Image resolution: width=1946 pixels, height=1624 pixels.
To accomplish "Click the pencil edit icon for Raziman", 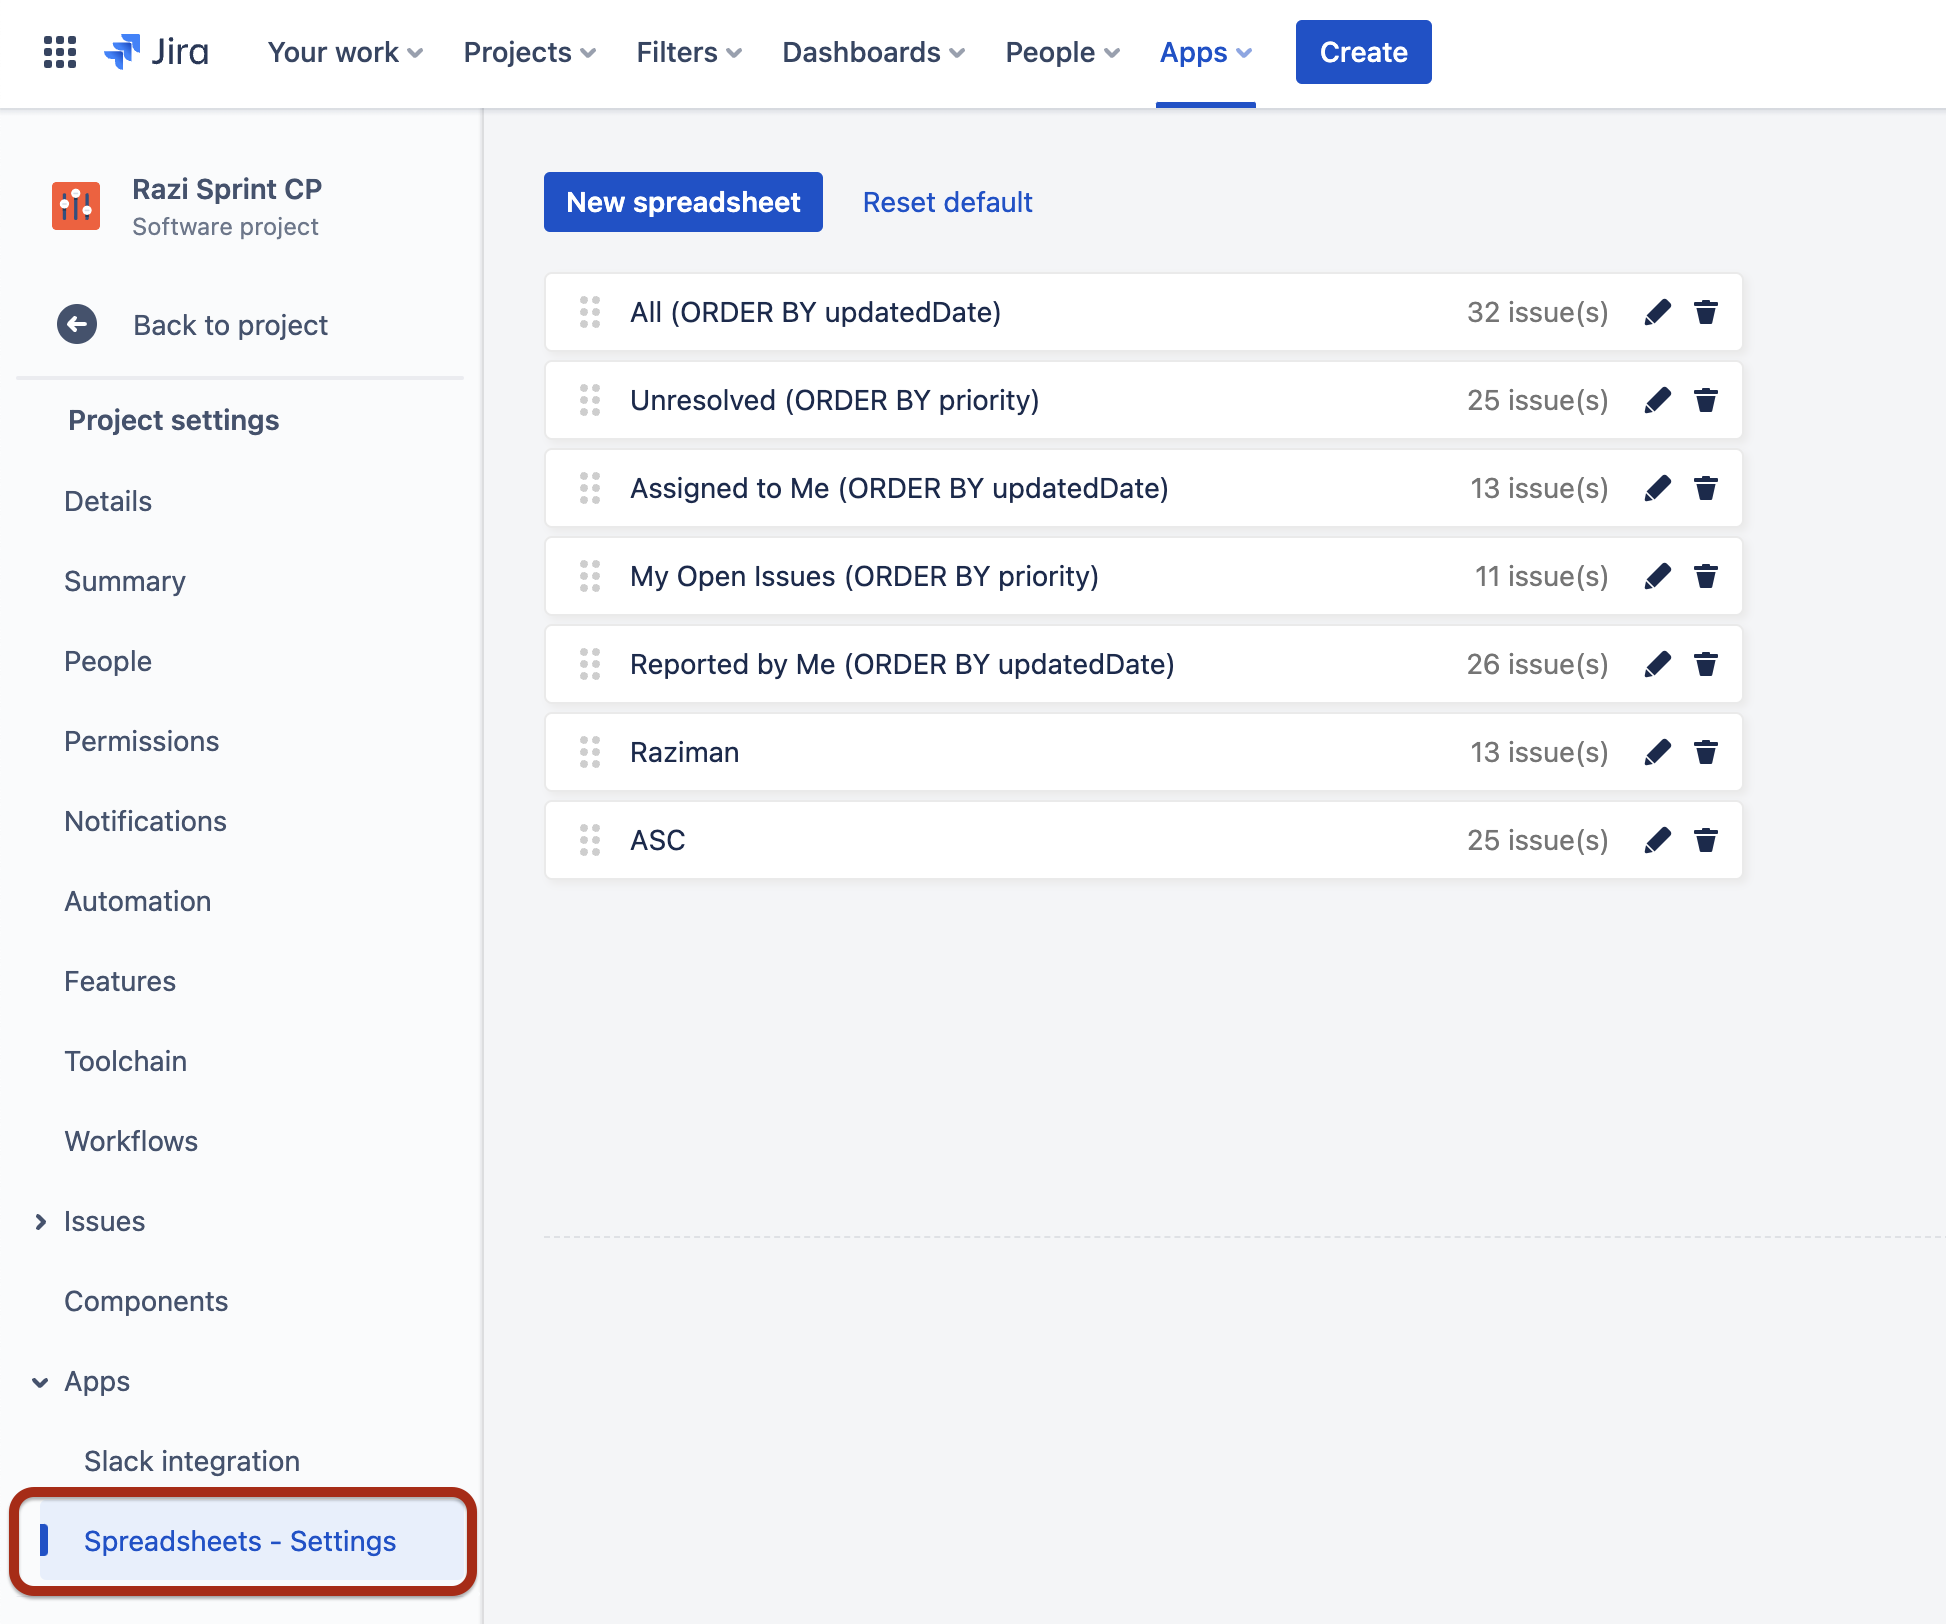I will 1657,752.
